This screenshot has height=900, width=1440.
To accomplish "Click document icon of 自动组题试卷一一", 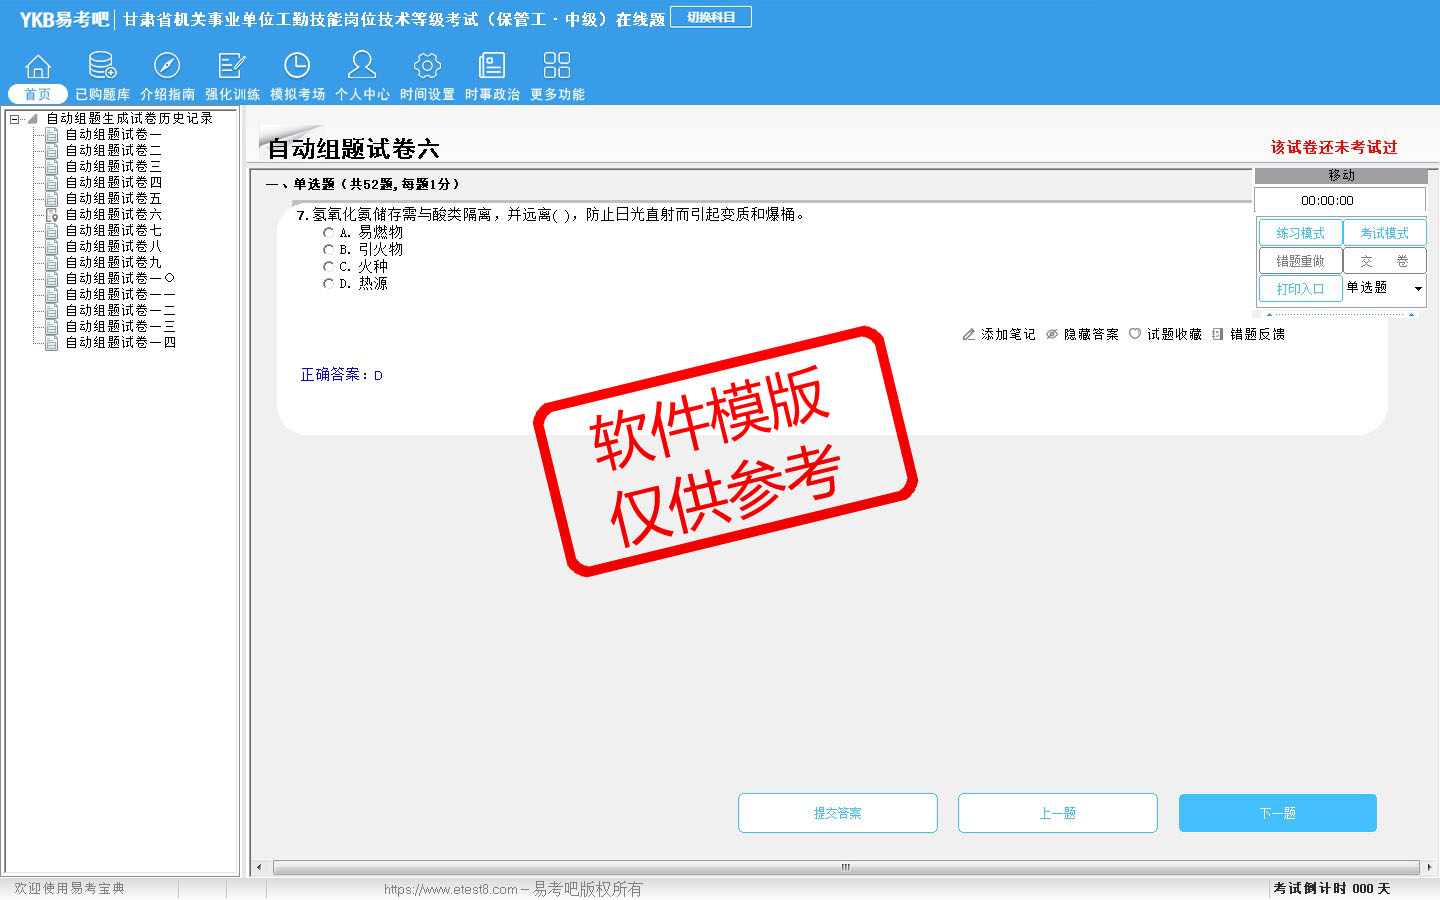I will pyautogui.click(x=52, y=294).
